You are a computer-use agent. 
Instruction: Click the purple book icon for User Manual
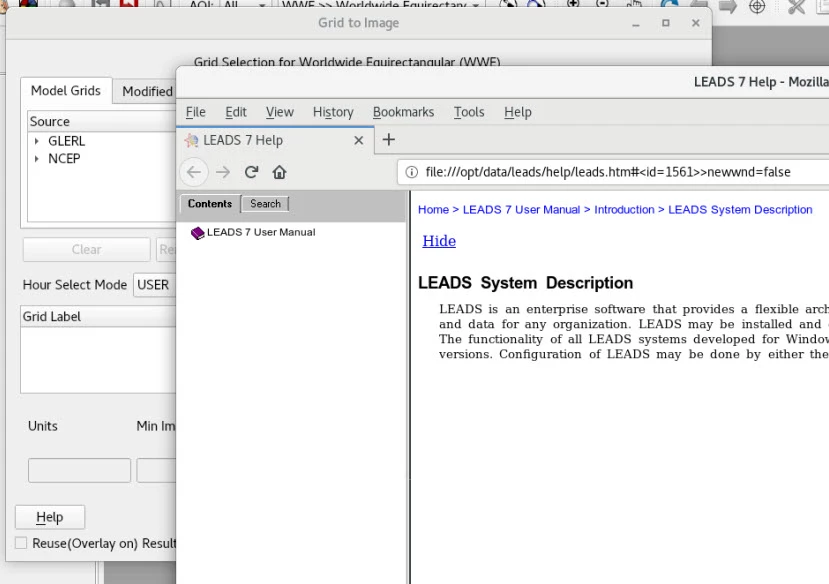click(x=197, y=233)
